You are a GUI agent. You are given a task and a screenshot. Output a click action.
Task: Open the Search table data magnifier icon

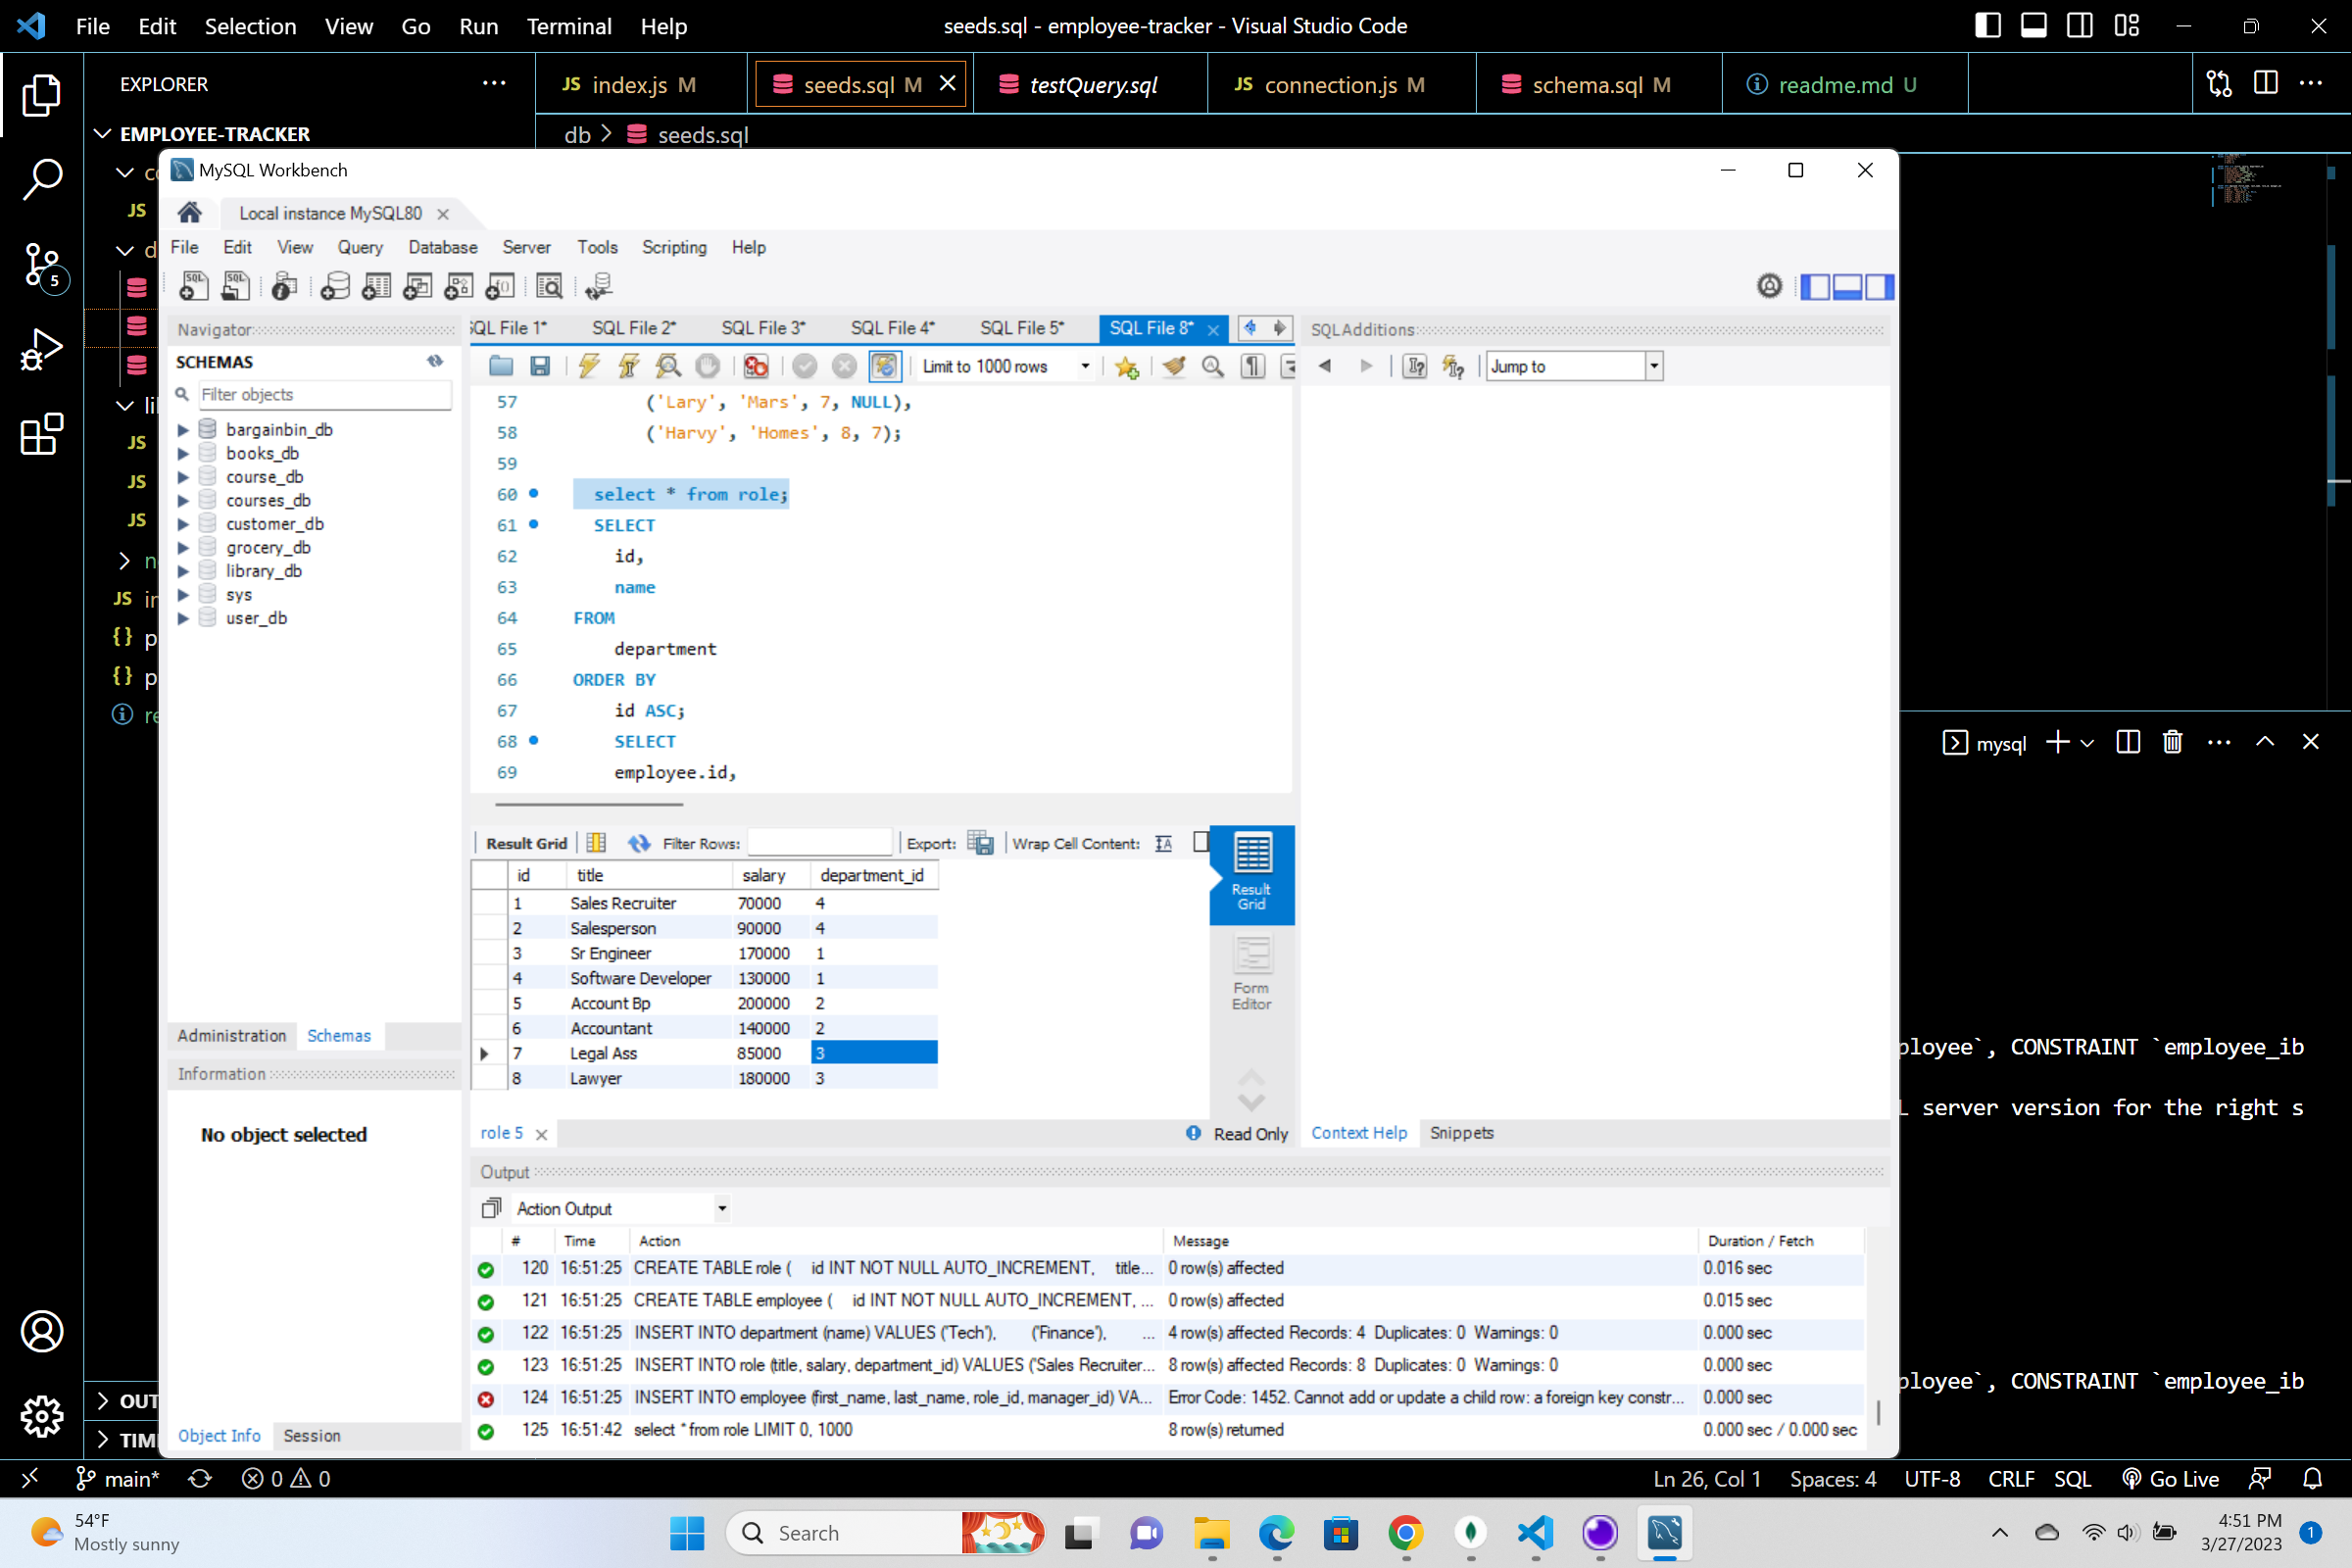pyautogui.click(x=550, y=285)
